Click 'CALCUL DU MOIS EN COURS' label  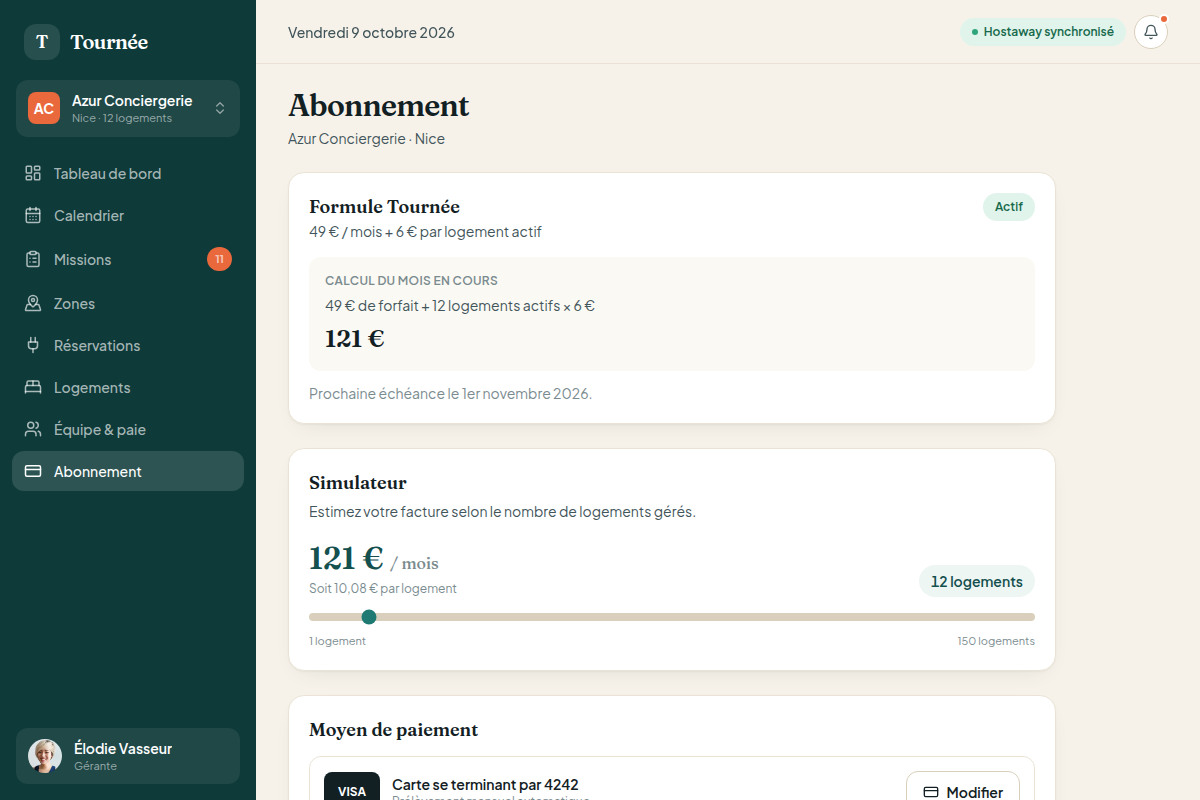[411, 281]
